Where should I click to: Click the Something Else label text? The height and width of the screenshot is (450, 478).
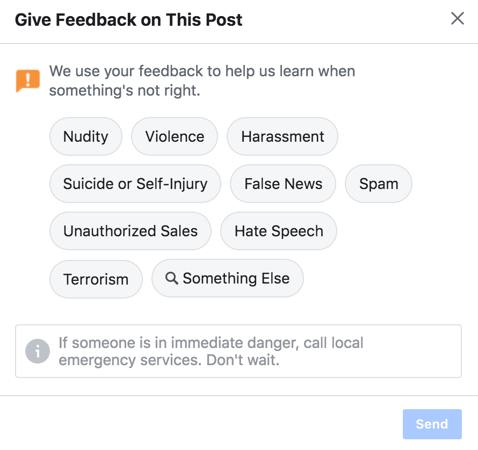pyautogui.click(x=236, y=278)
